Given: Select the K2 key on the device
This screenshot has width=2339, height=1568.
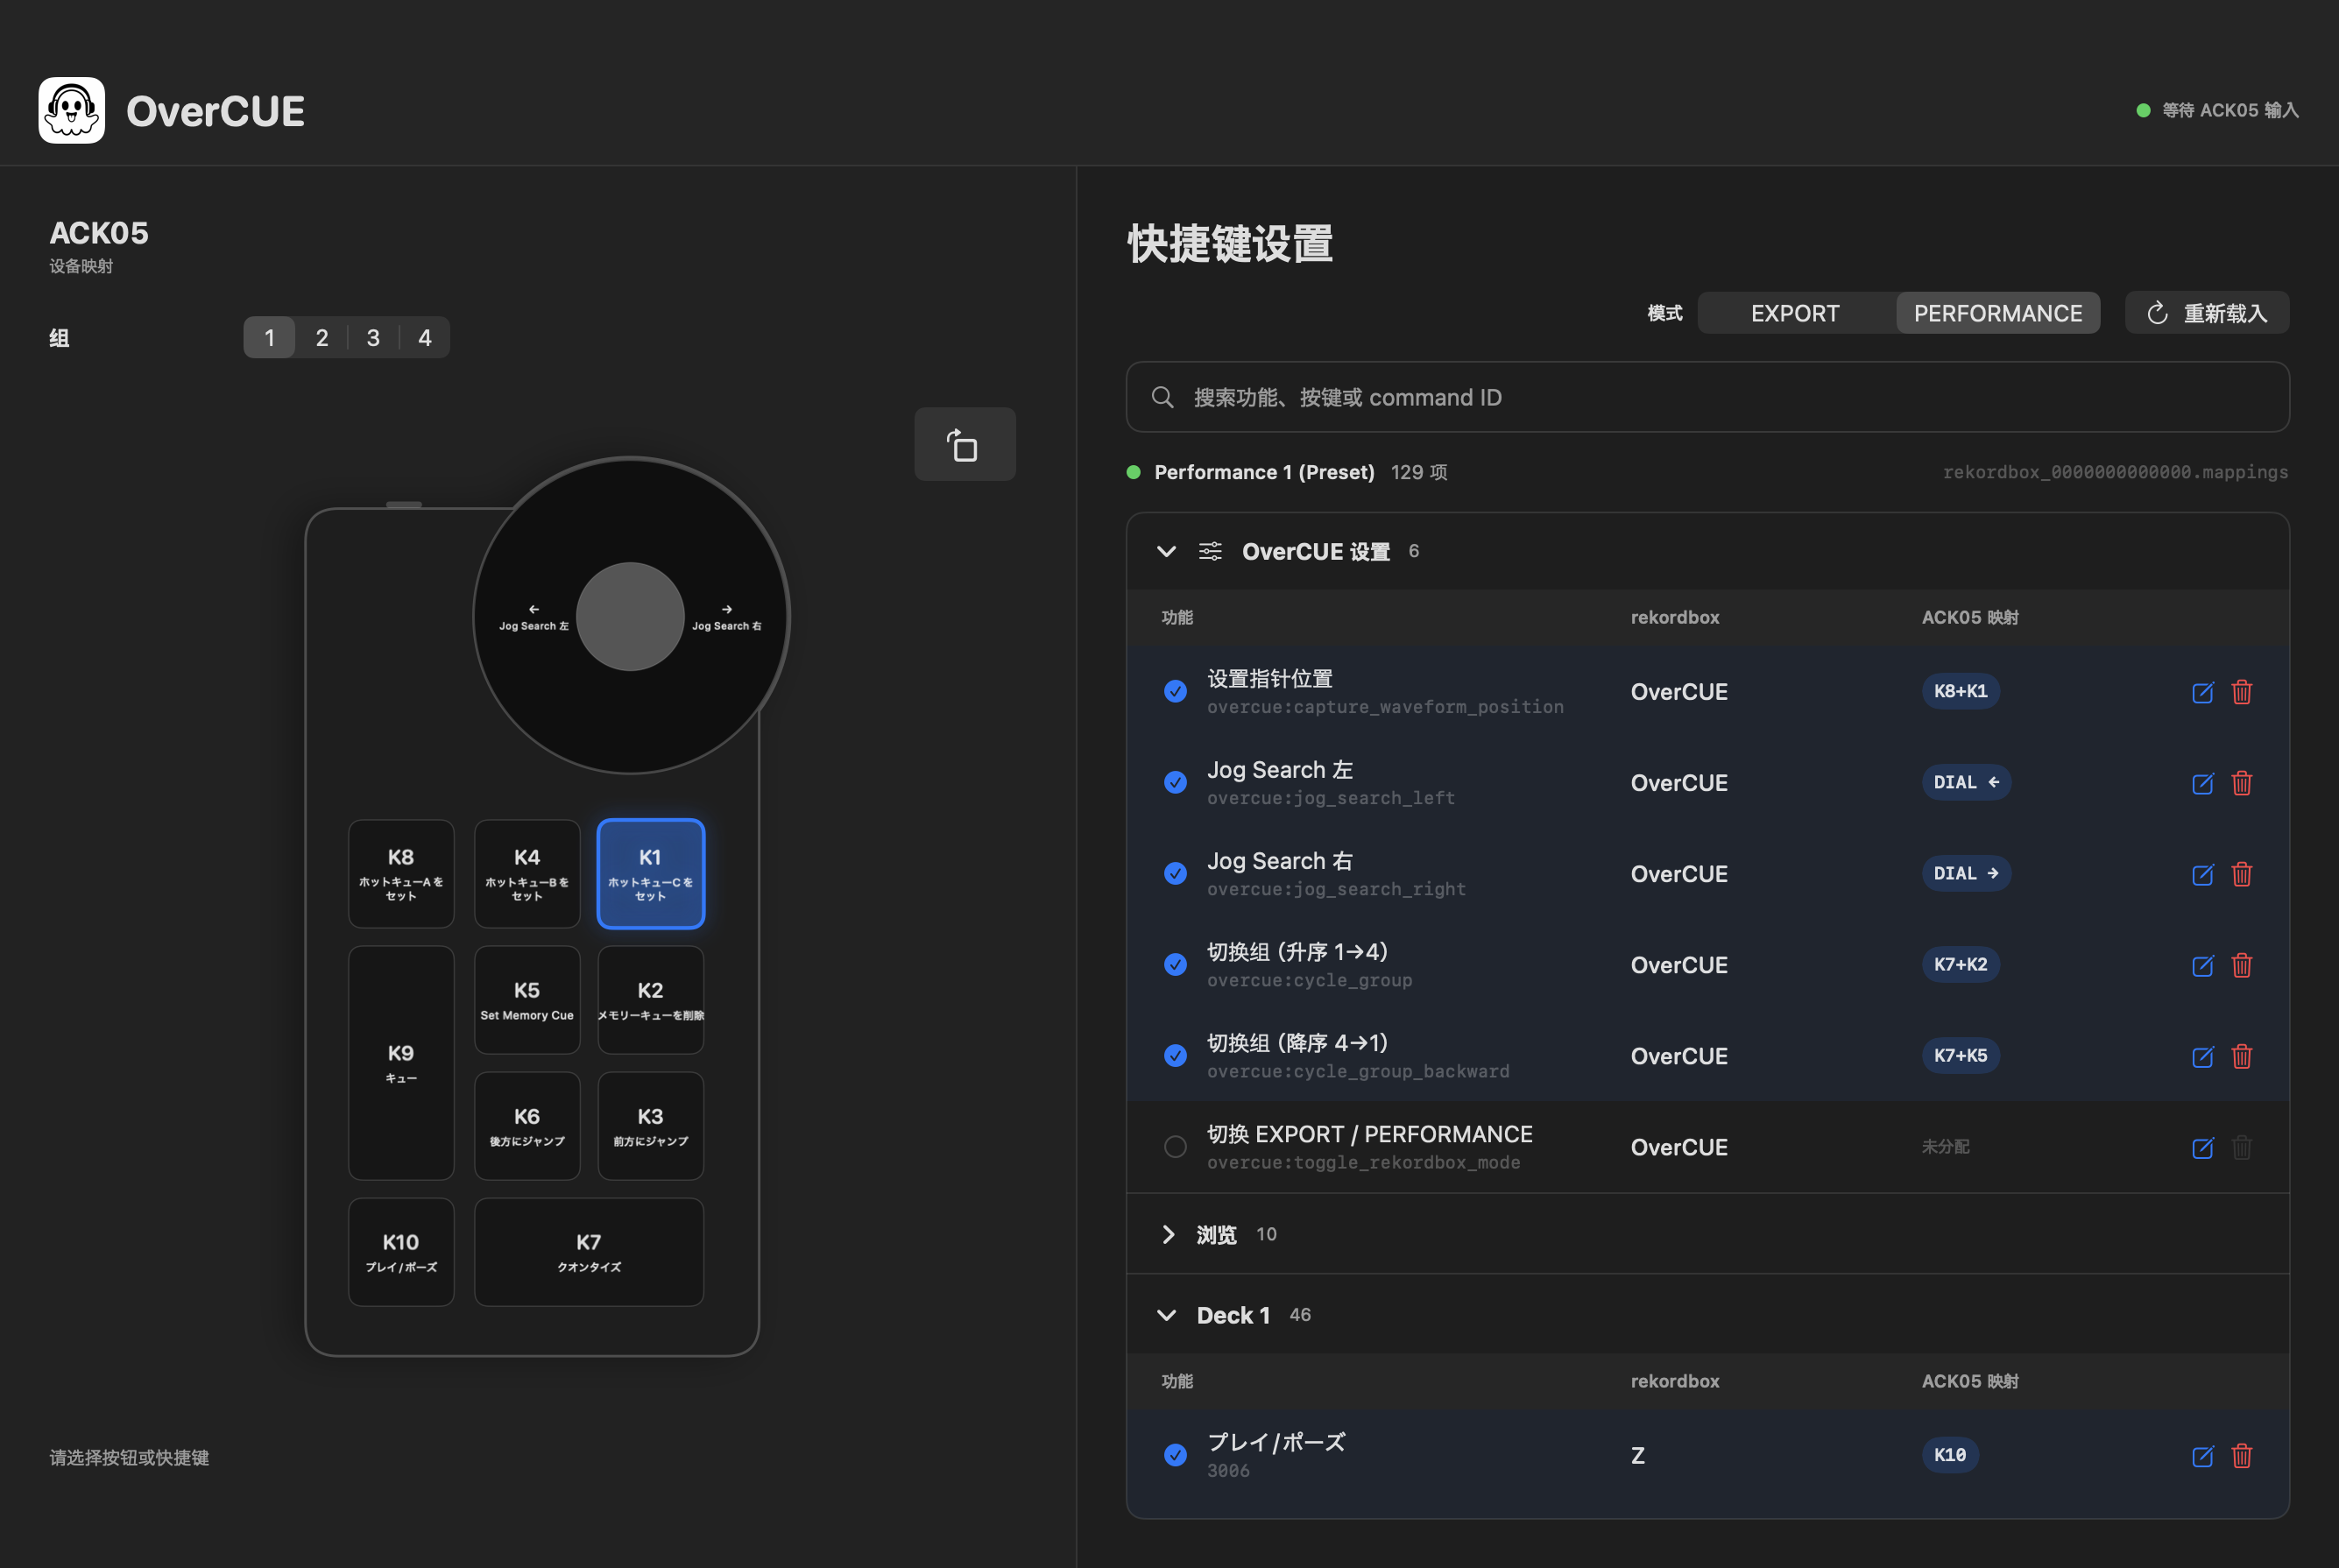Looking at the screenshot, I should (x=651, y=1000).
